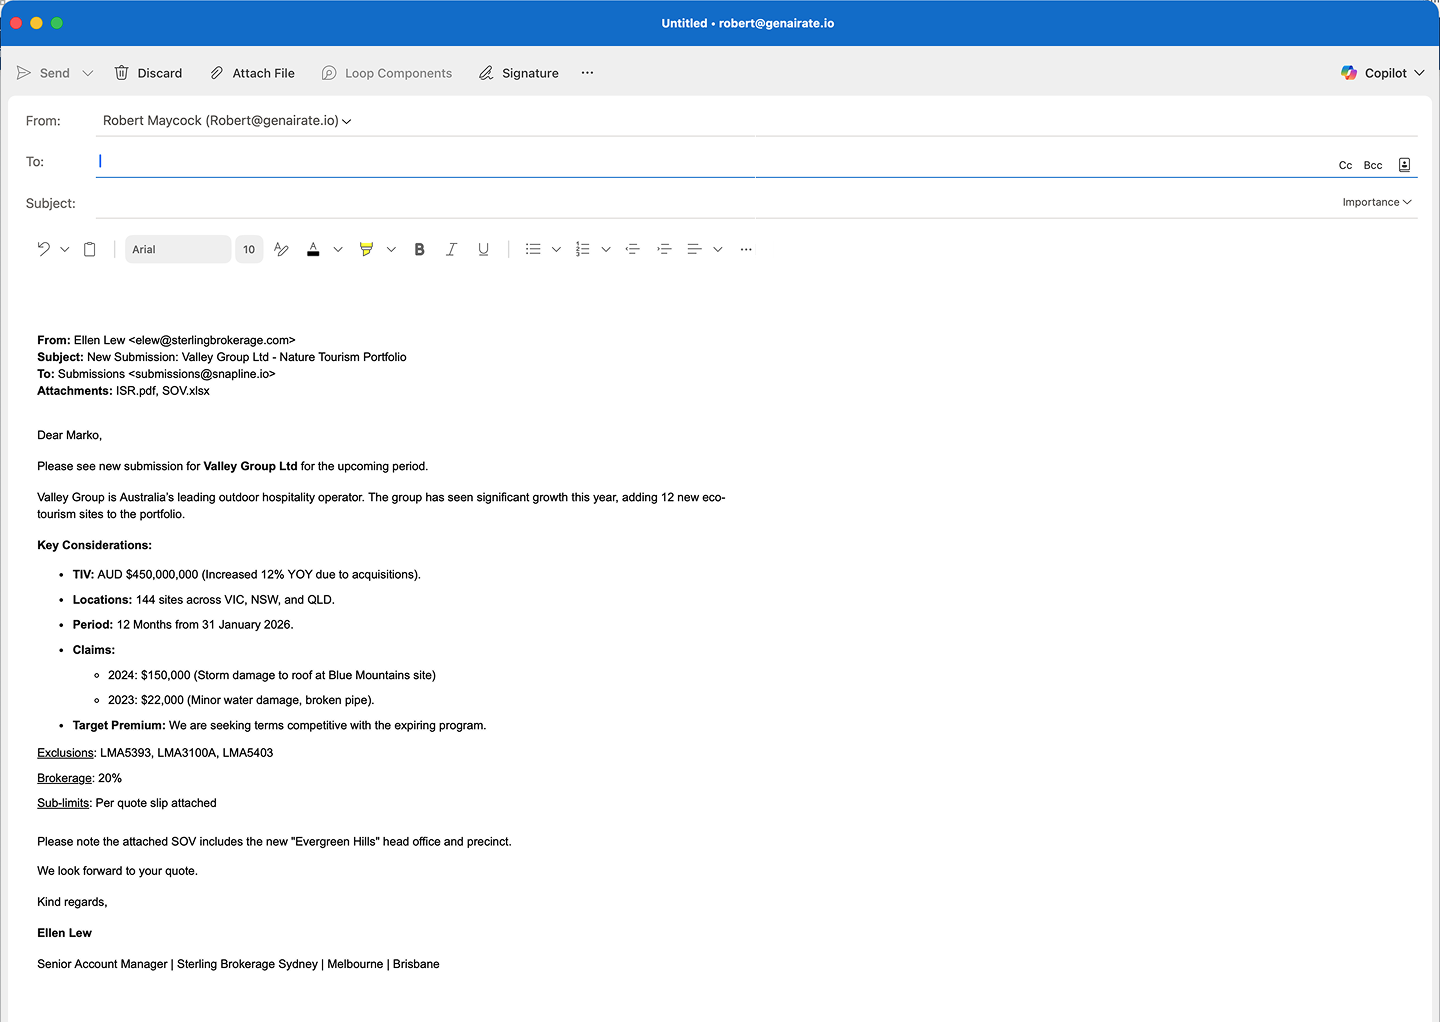Click the "Key Considerations:" heading
The height and width of the screenshot is (1024, 1440).
[x=95, y=545]
